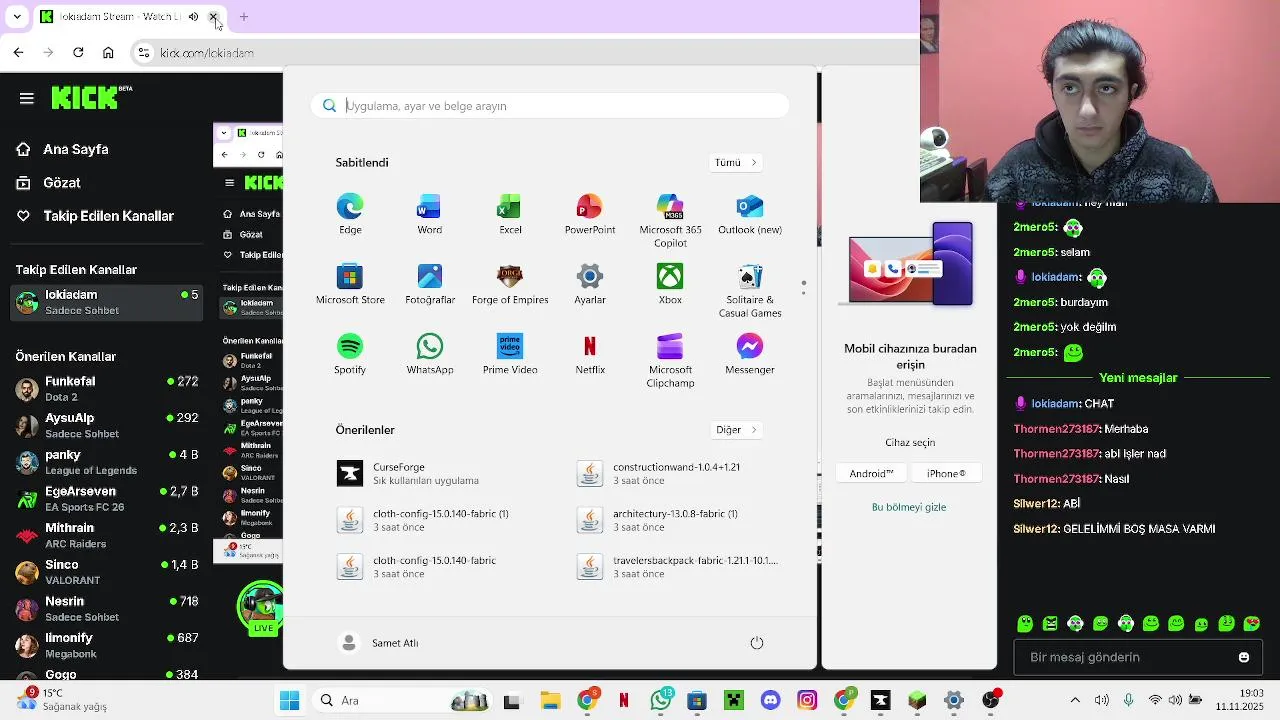
Task: Open Microsoft 365 Copilot app
Action: (670, 221)
